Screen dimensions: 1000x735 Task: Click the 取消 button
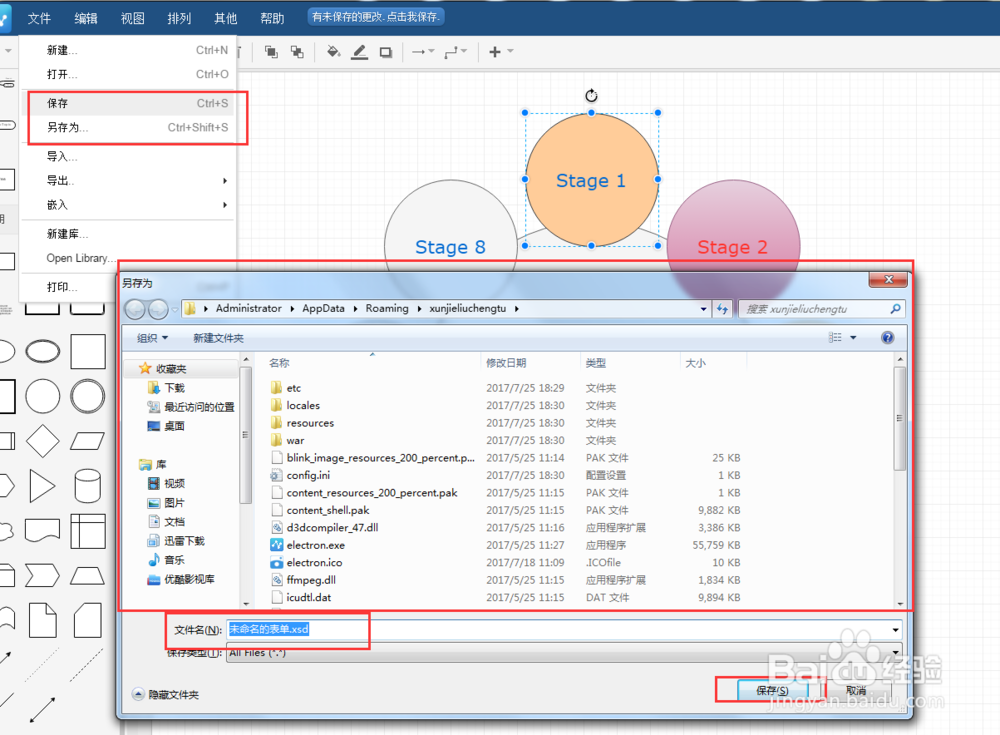pos(856,690)
